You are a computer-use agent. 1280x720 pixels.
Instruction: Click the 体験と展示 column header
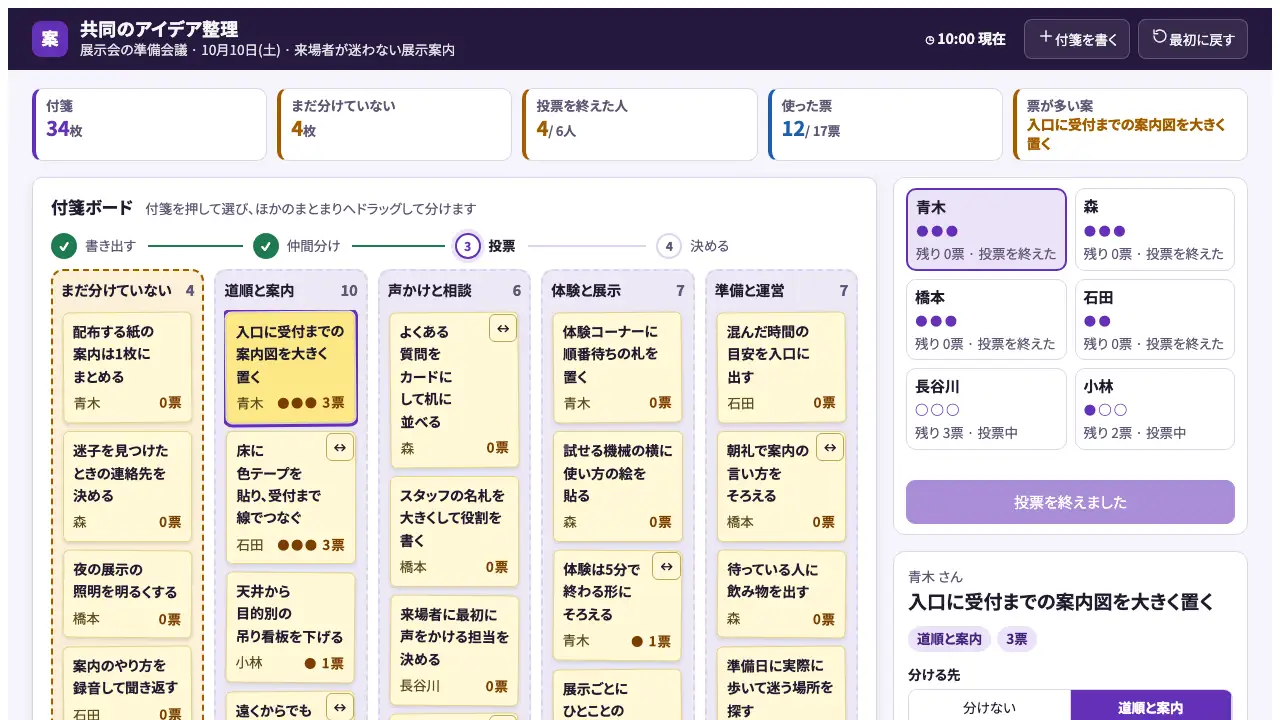[x=617, y=290]
